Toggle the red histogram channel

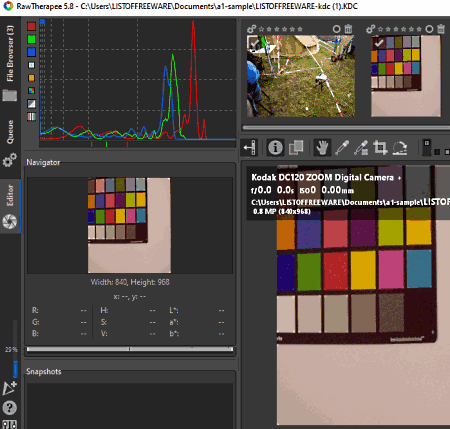pyautogui.click(x=31, y=26)
